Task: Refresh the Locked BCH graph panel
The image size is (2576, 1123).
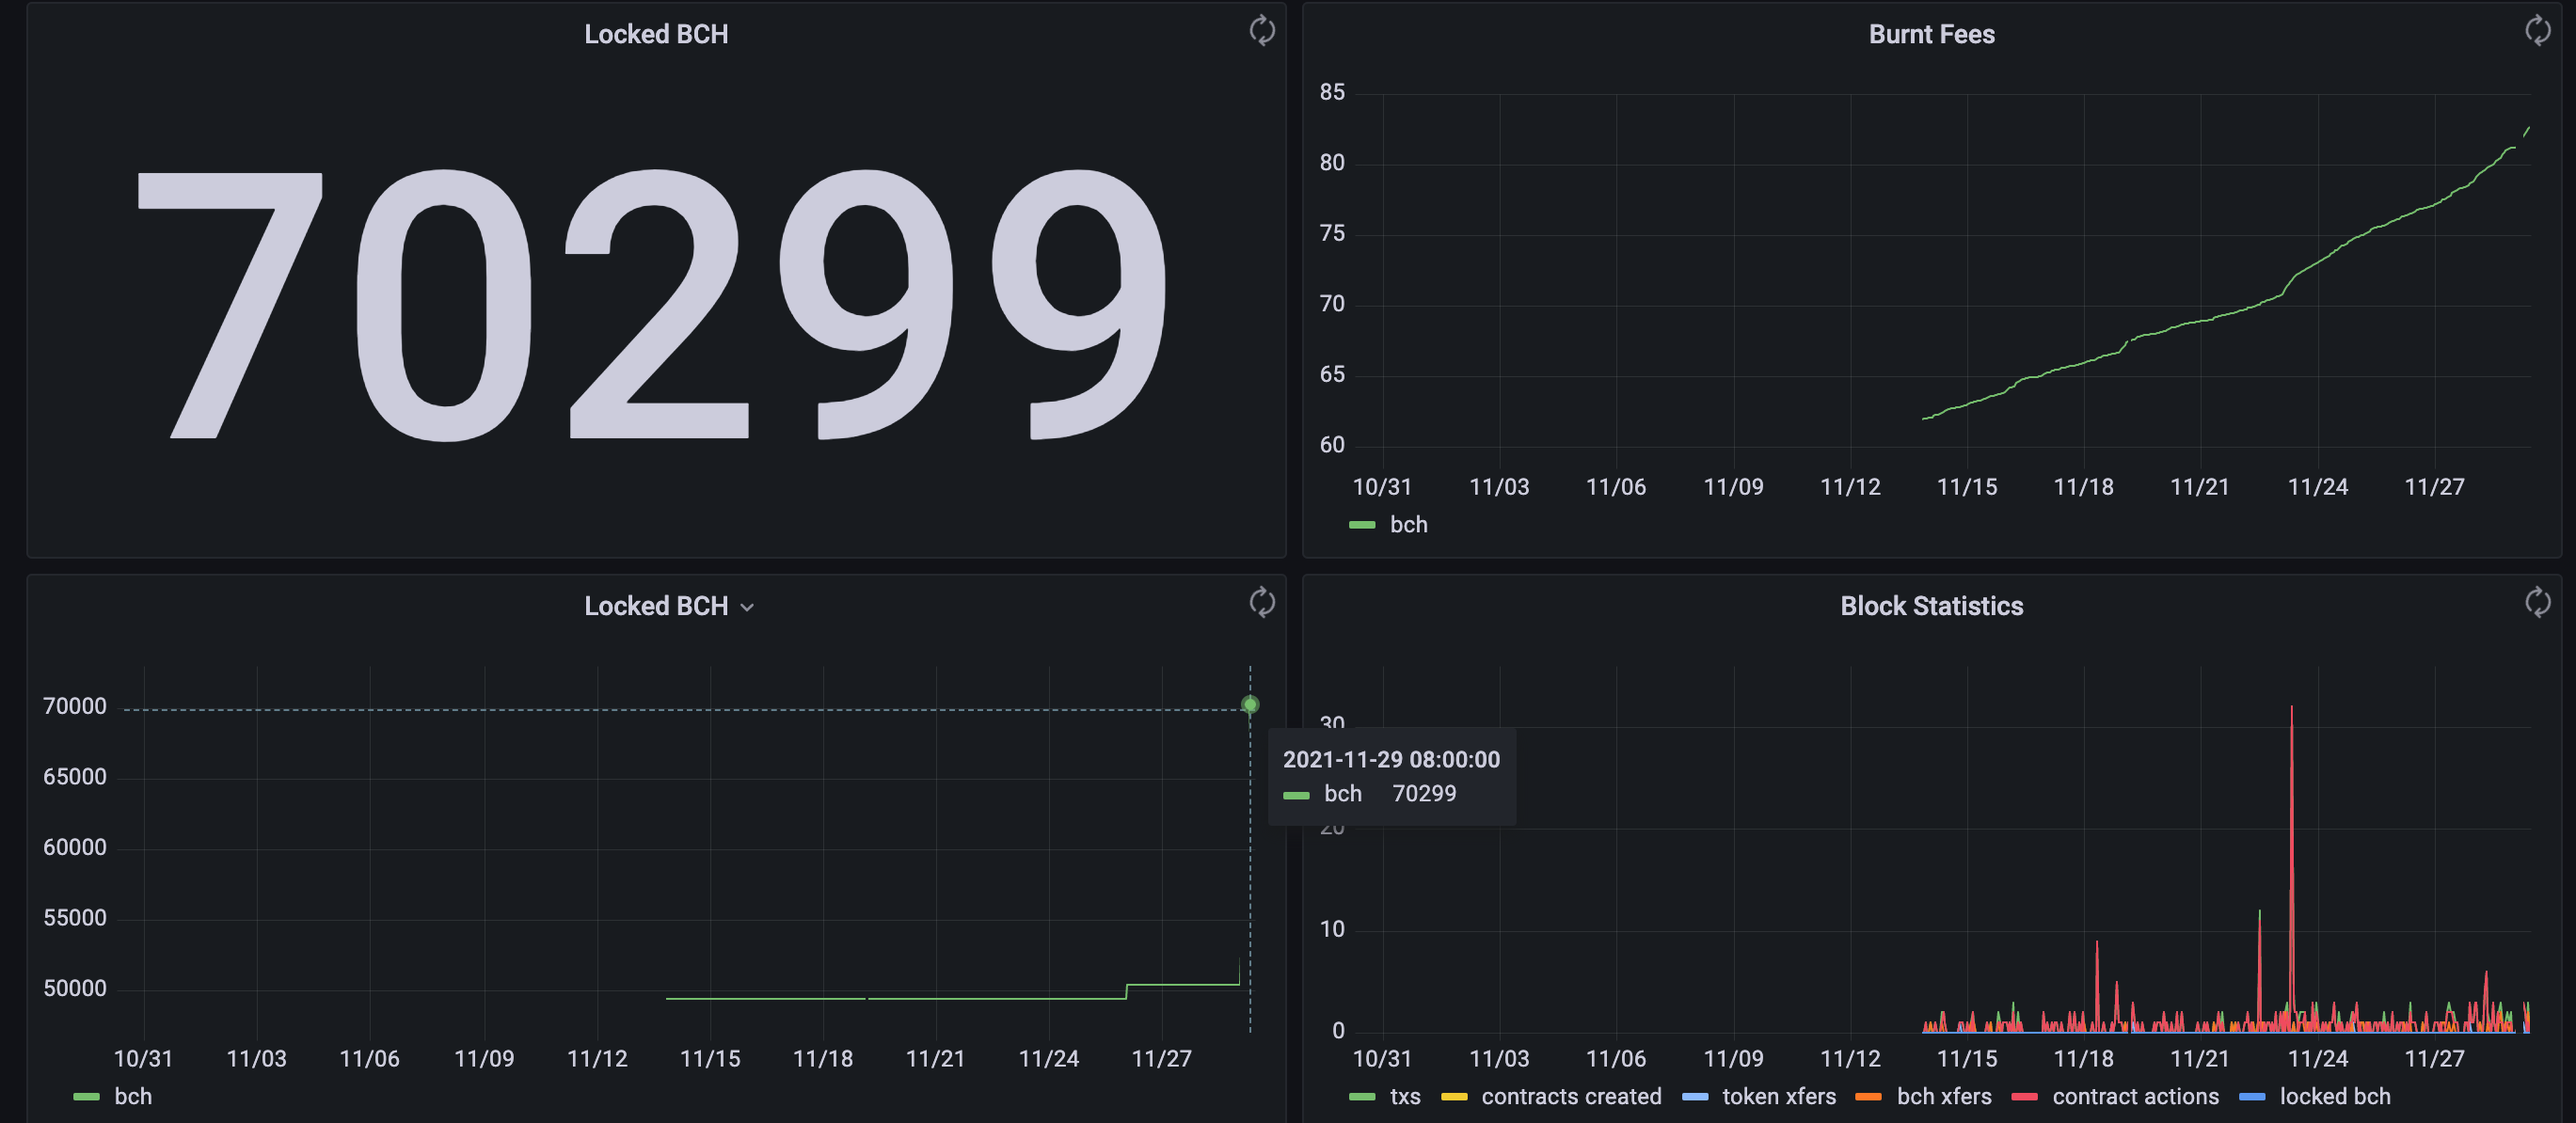Action: click(x=1262, y=602)
